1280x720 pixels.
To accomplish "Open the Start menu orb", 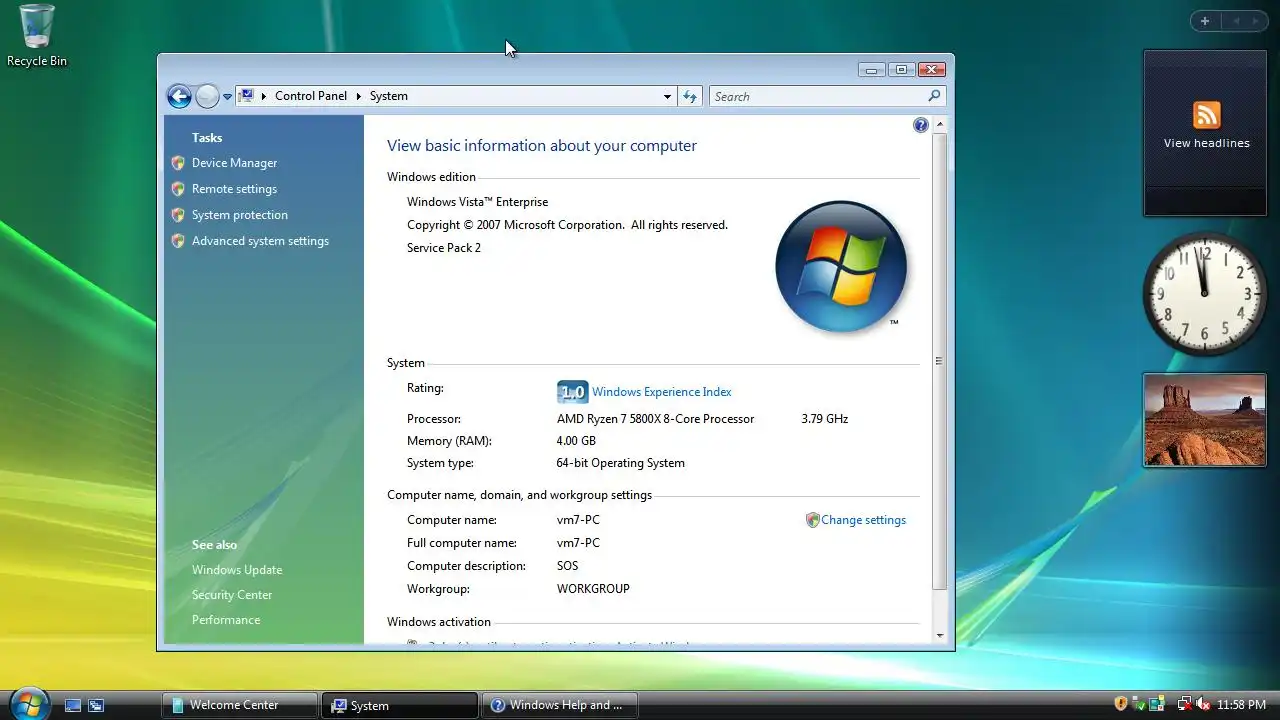I will coord(28,702).
